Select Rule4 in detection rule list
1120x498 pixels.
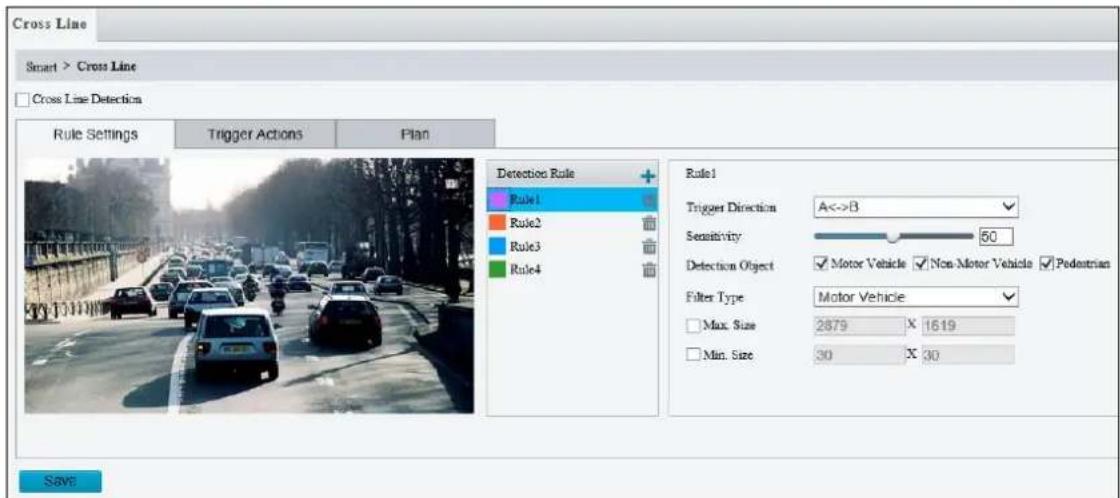[x=572, y=269]
